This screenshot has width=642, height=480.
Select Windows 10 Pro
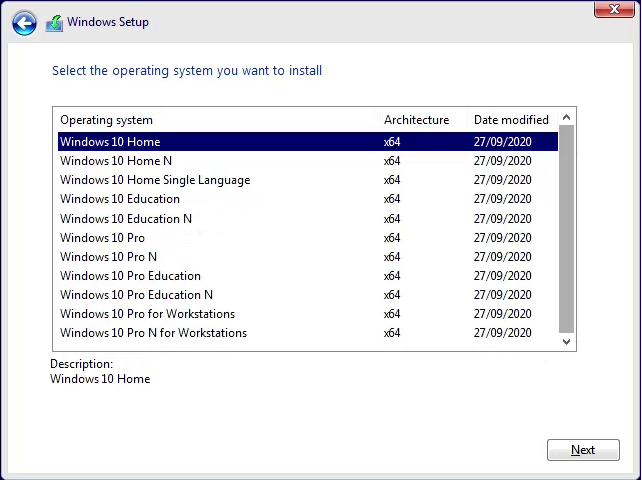[308, 238]
